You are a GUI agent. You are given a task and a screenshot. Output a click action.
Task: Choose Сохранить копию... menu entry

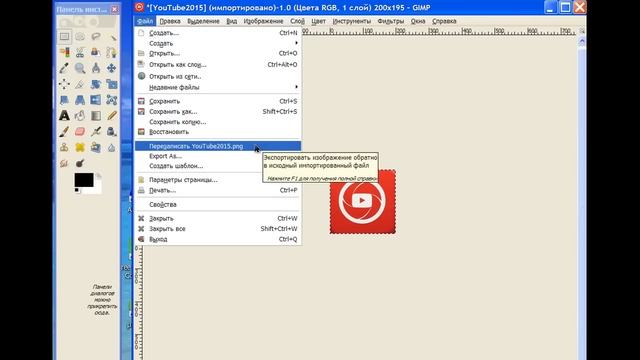pos(218,122)
